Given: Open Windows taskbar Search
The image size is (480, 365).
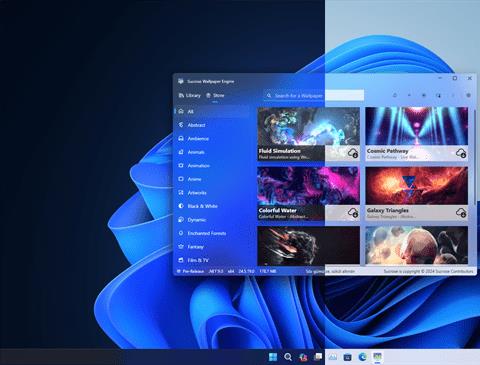Looking at the screenshot, I should pyautogui.click(x=288, y=357).
